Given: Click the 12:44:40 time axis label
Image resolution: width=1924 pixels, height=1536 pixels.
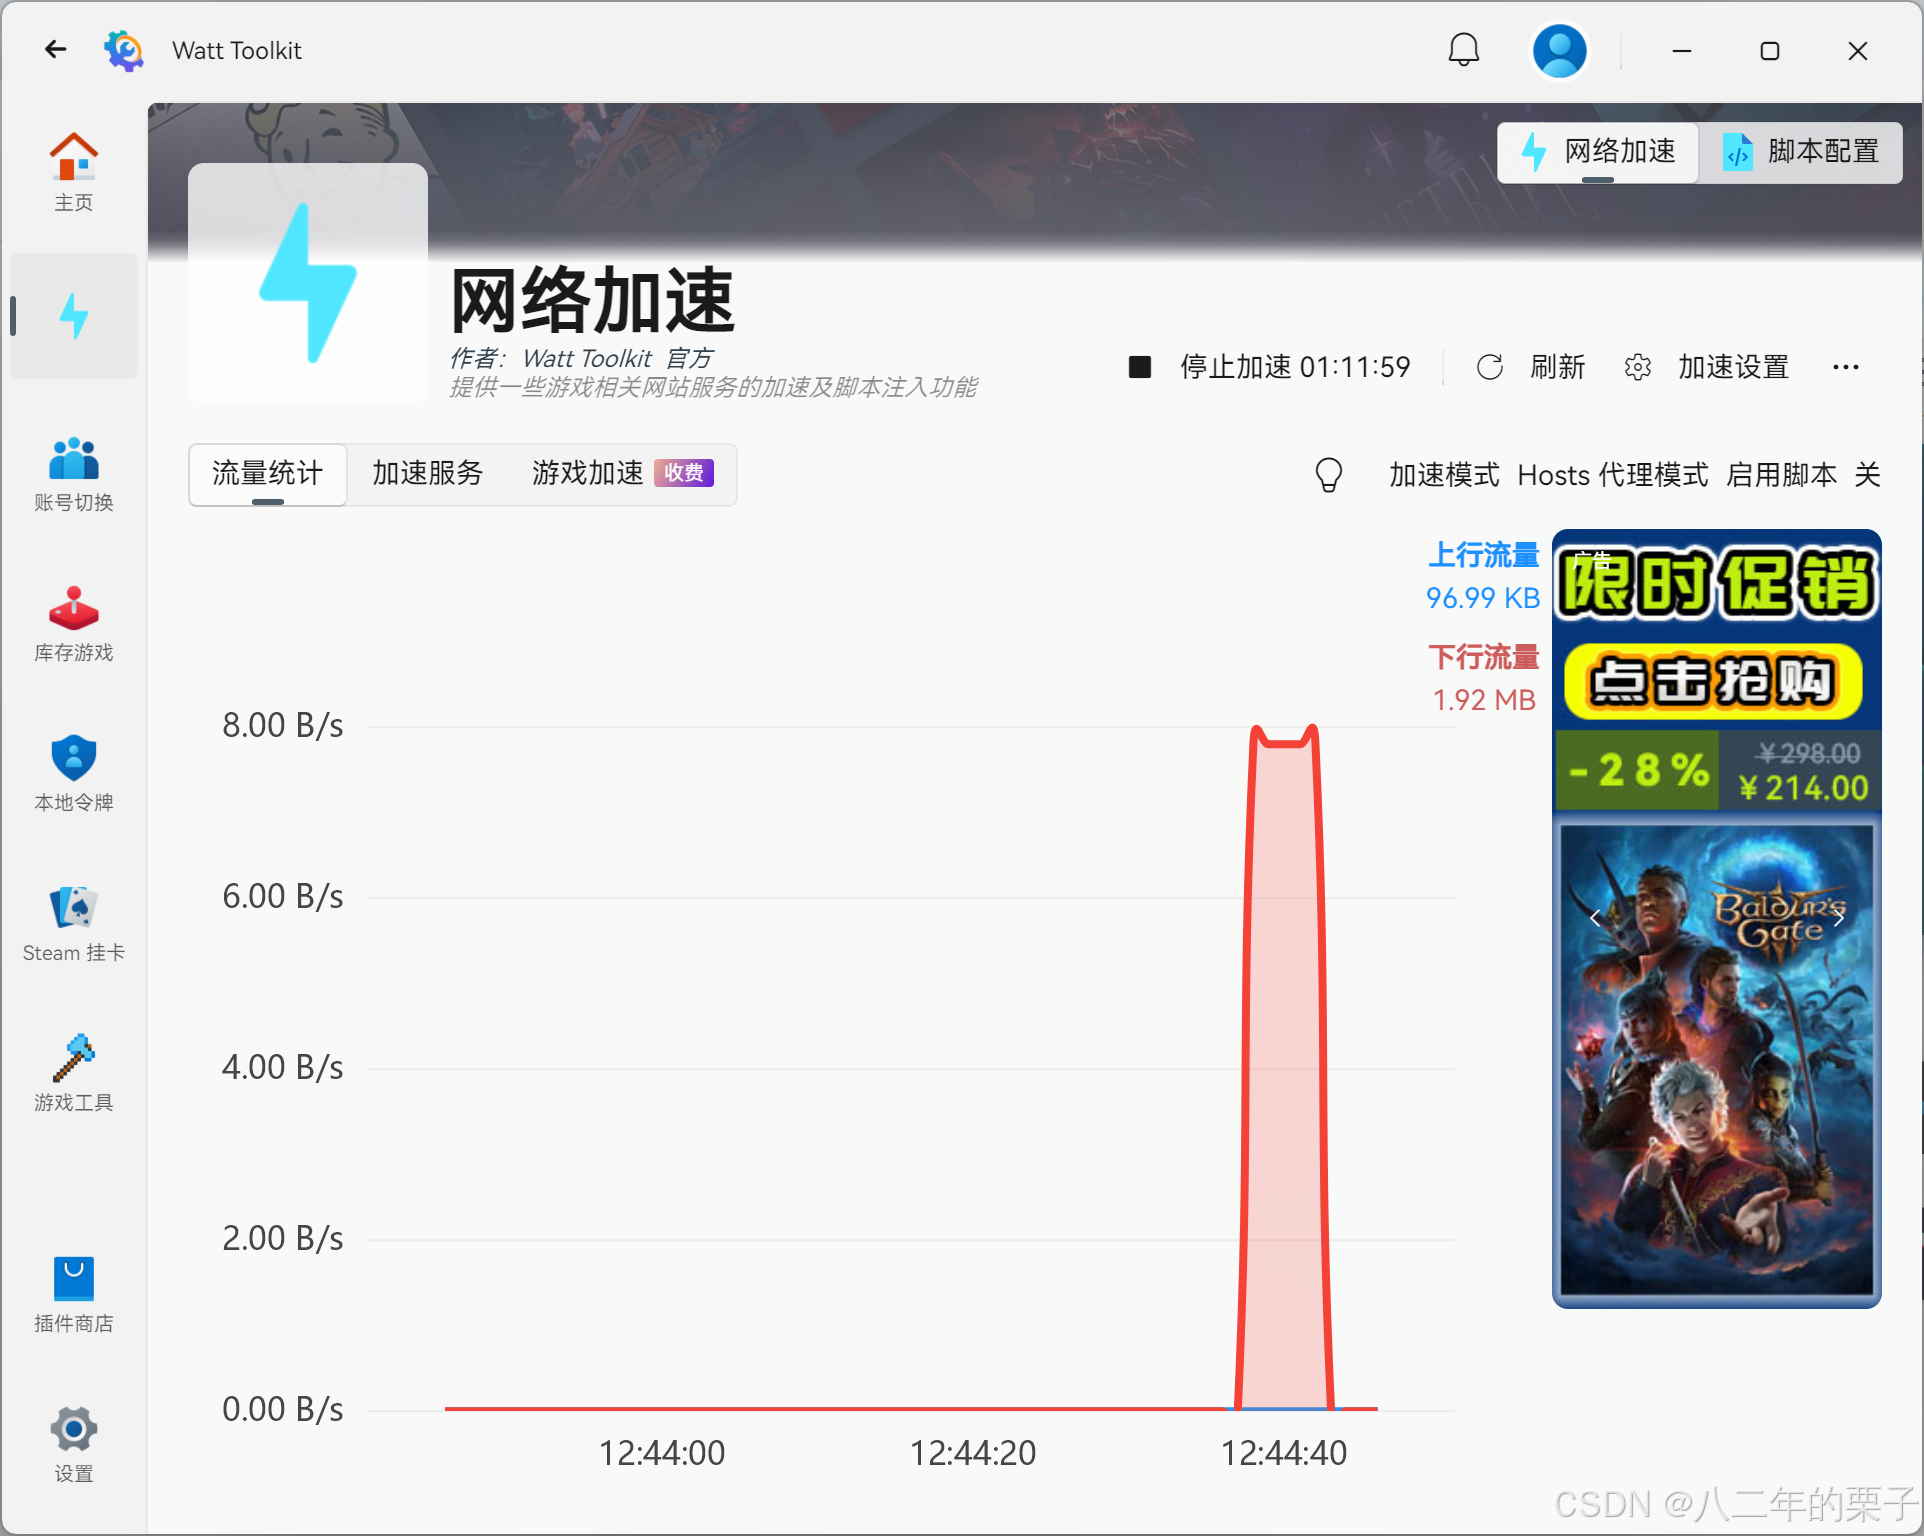Looking at the screenshot, I should (x=1284, y=1453).
